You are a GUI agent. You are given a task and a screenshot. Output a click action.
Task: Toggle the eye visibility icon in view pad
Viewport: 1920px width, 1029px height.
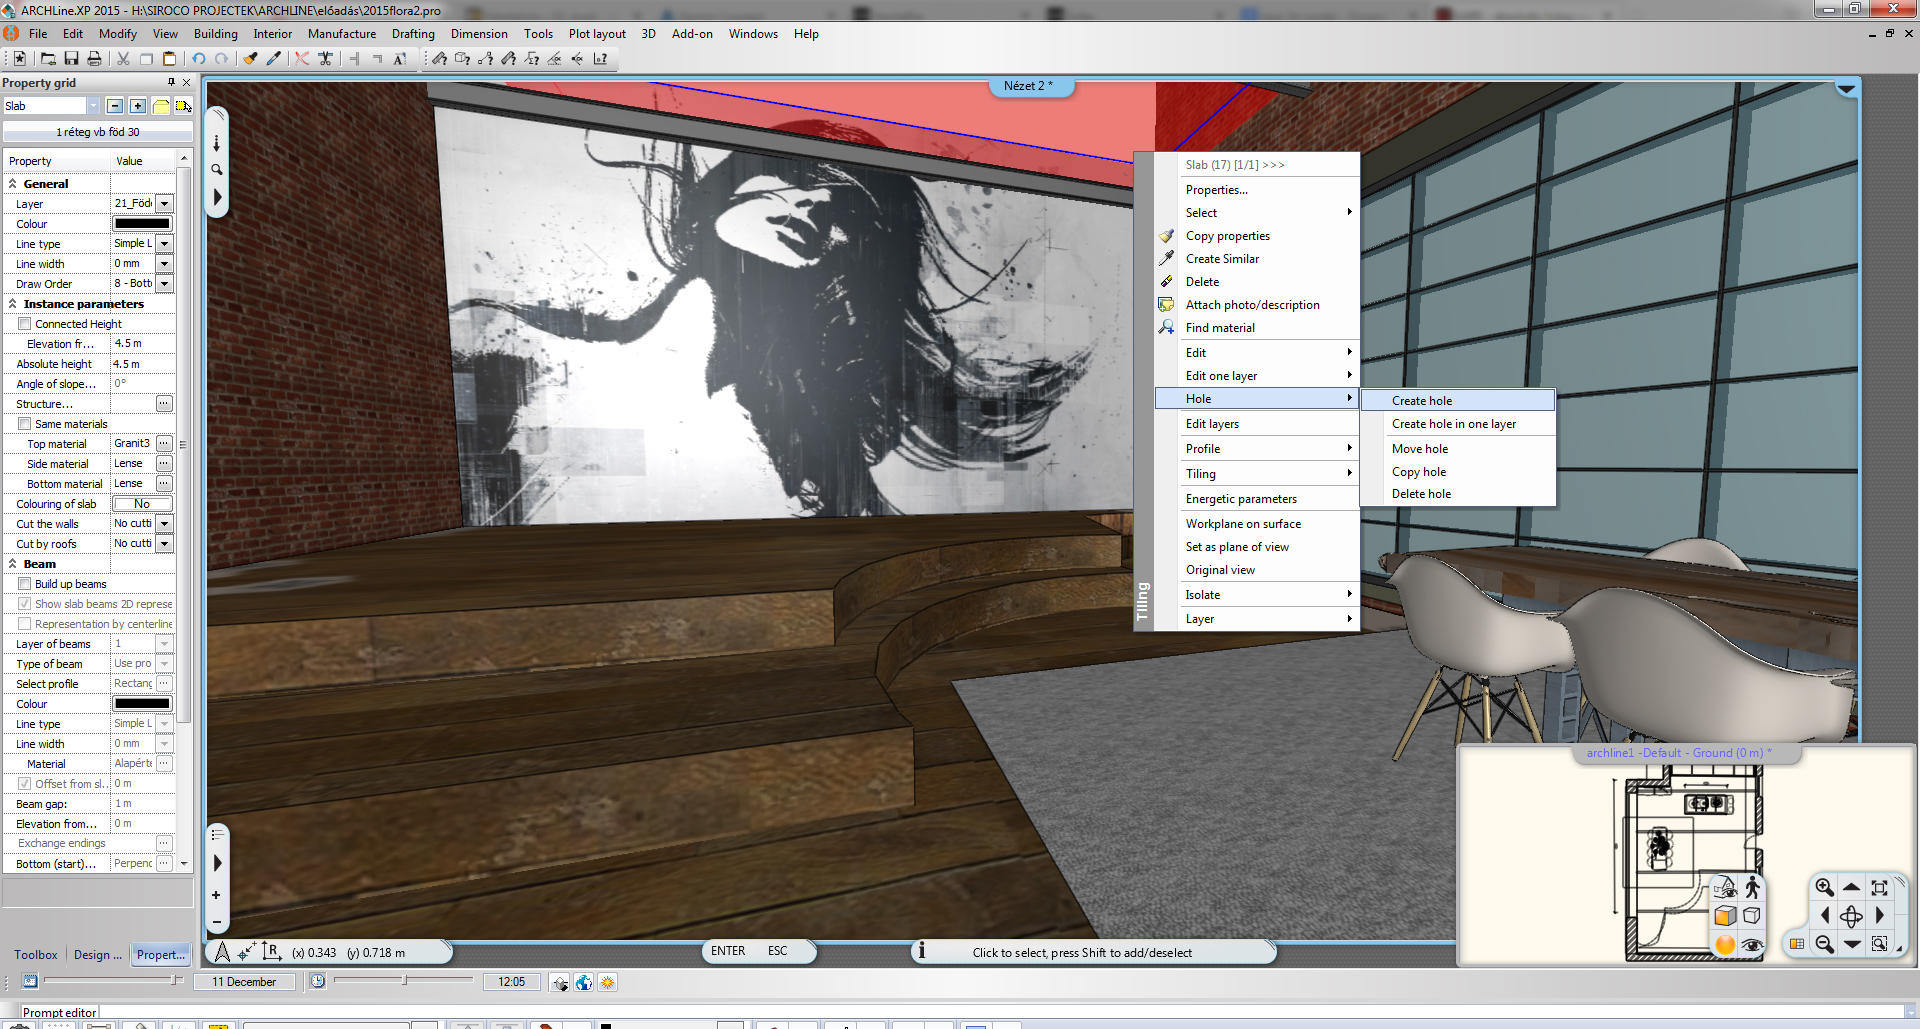point(1752,944)
